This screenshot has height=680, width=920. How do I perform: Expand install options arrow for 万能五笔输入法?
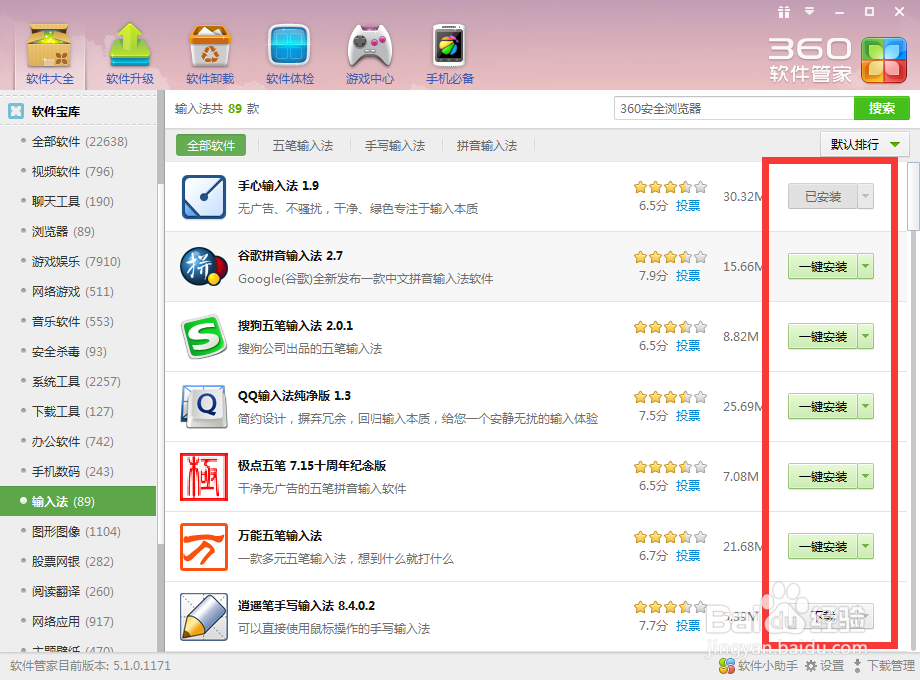(x=865, y=546)
